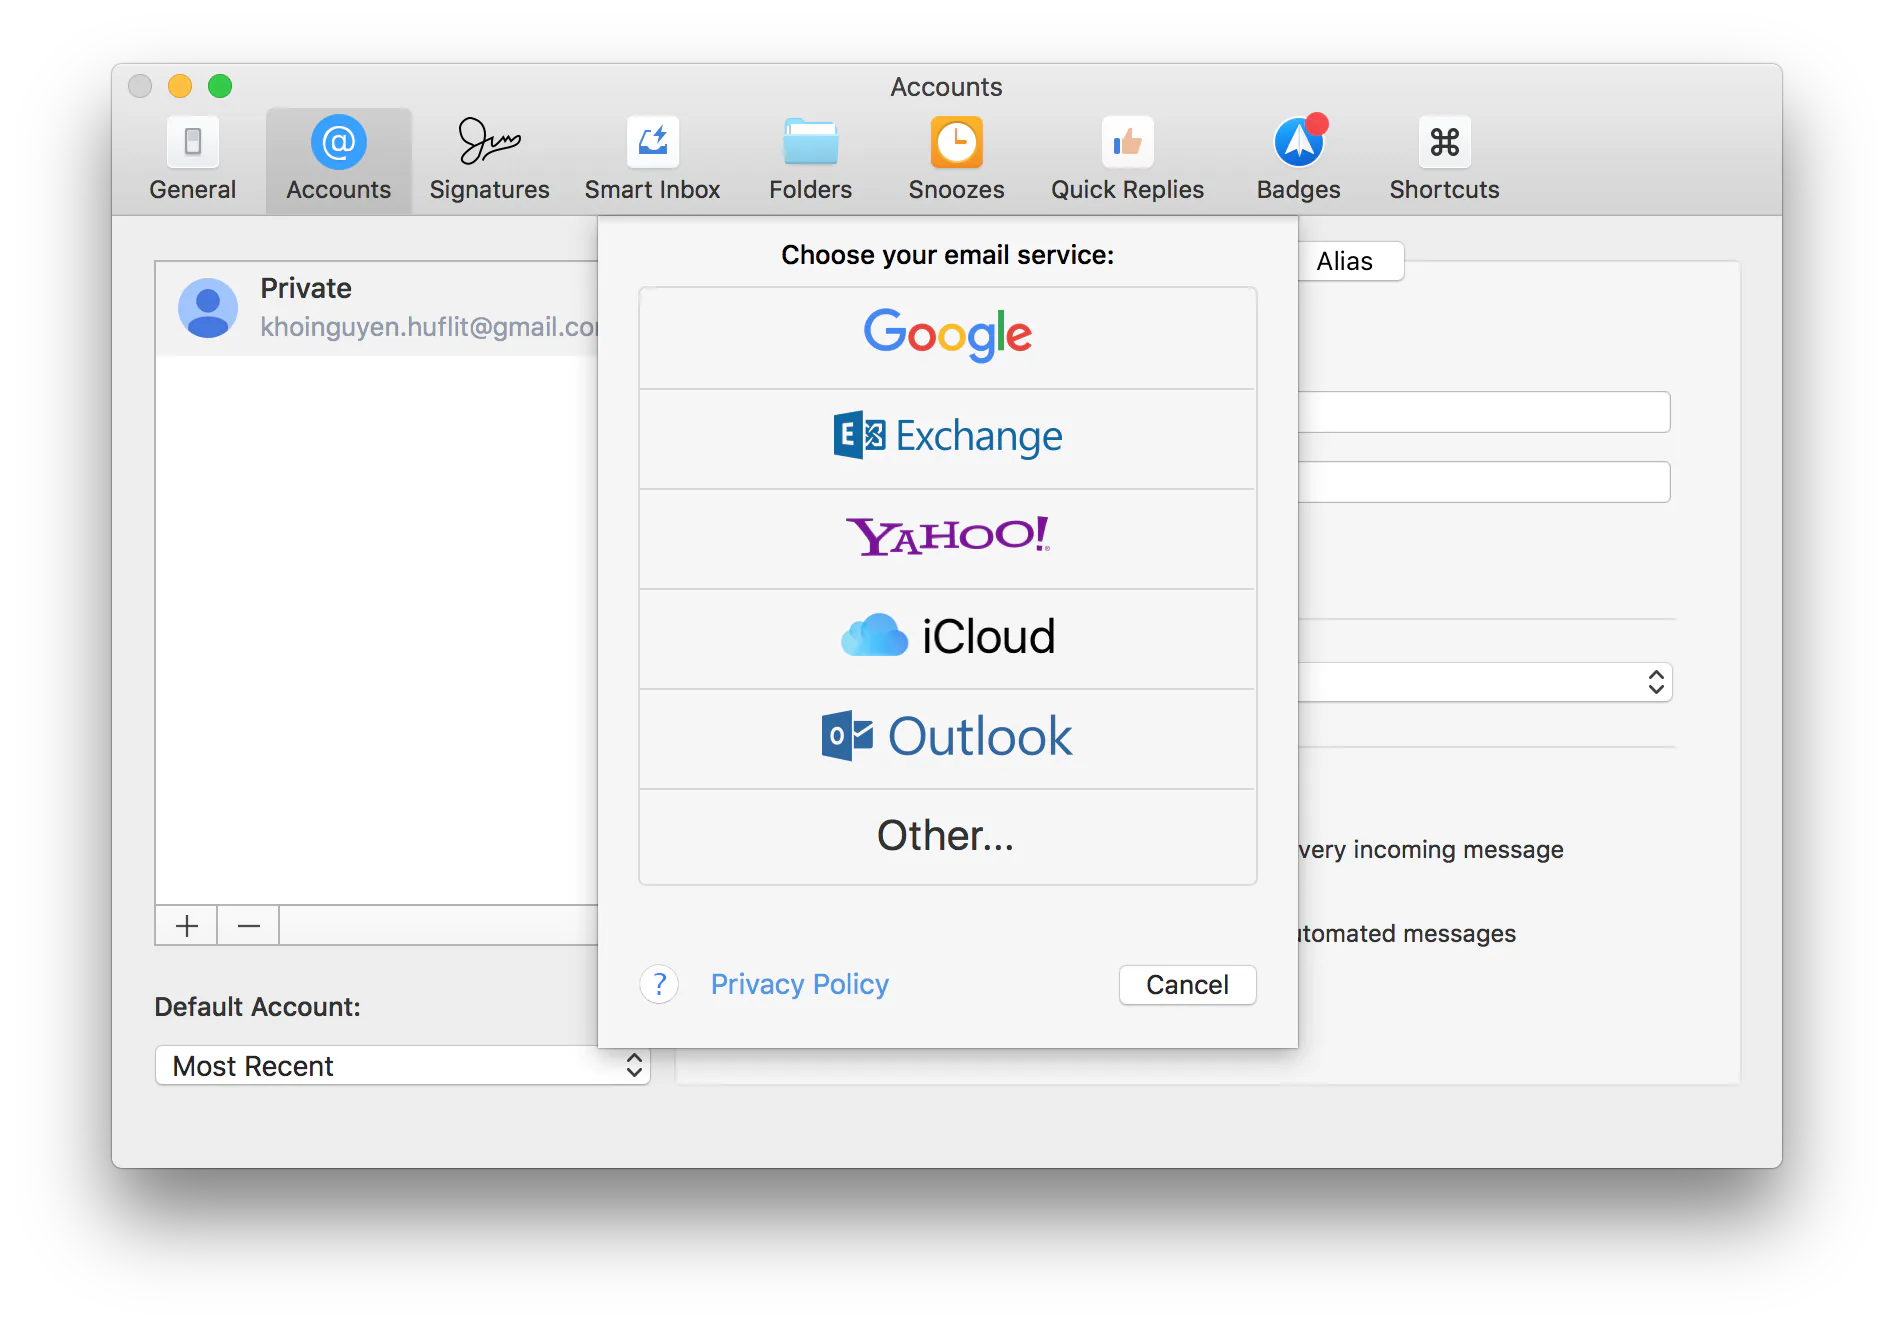
Task: Choose iCloud as the email service
Action: [947, 639]
